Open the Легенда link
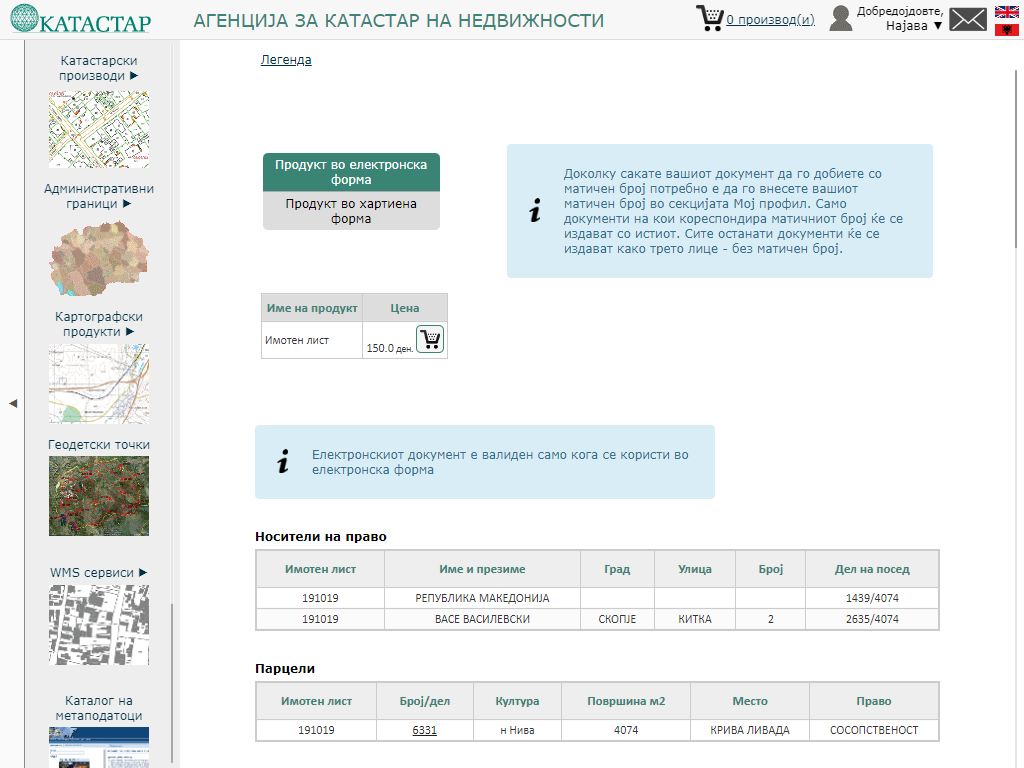The width and height of the screenshot is (1024, 768). coord(286,60)
